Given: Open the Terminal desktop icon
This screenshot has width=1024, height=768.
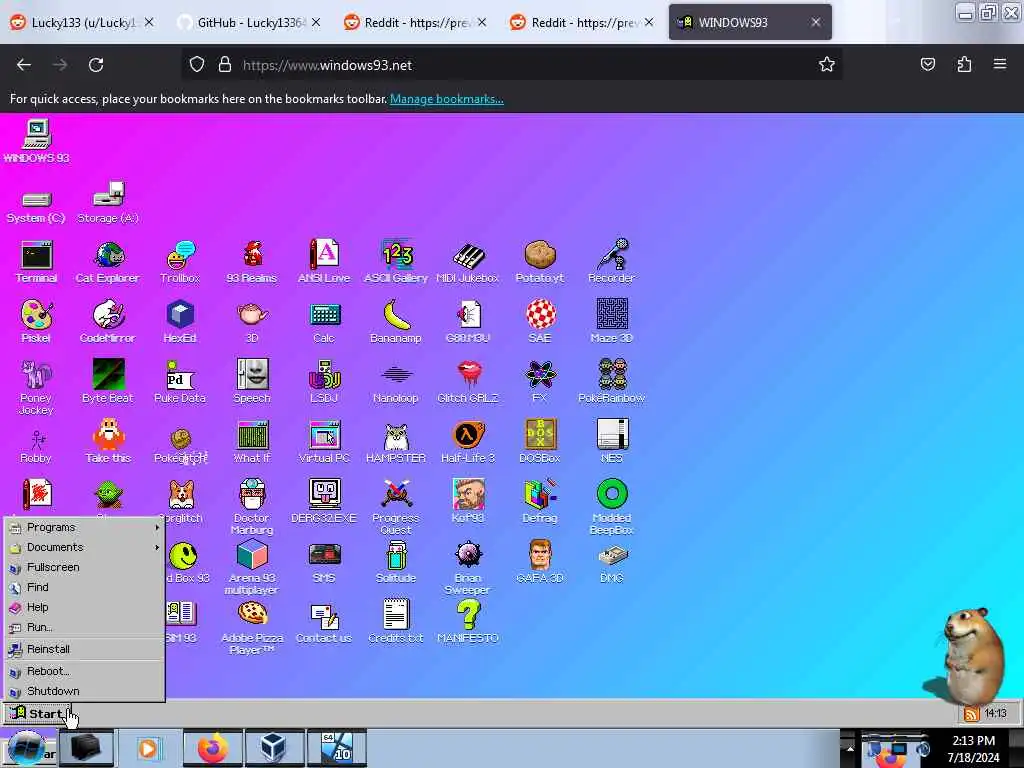Looking at the screenshot, I should point(37,261).
